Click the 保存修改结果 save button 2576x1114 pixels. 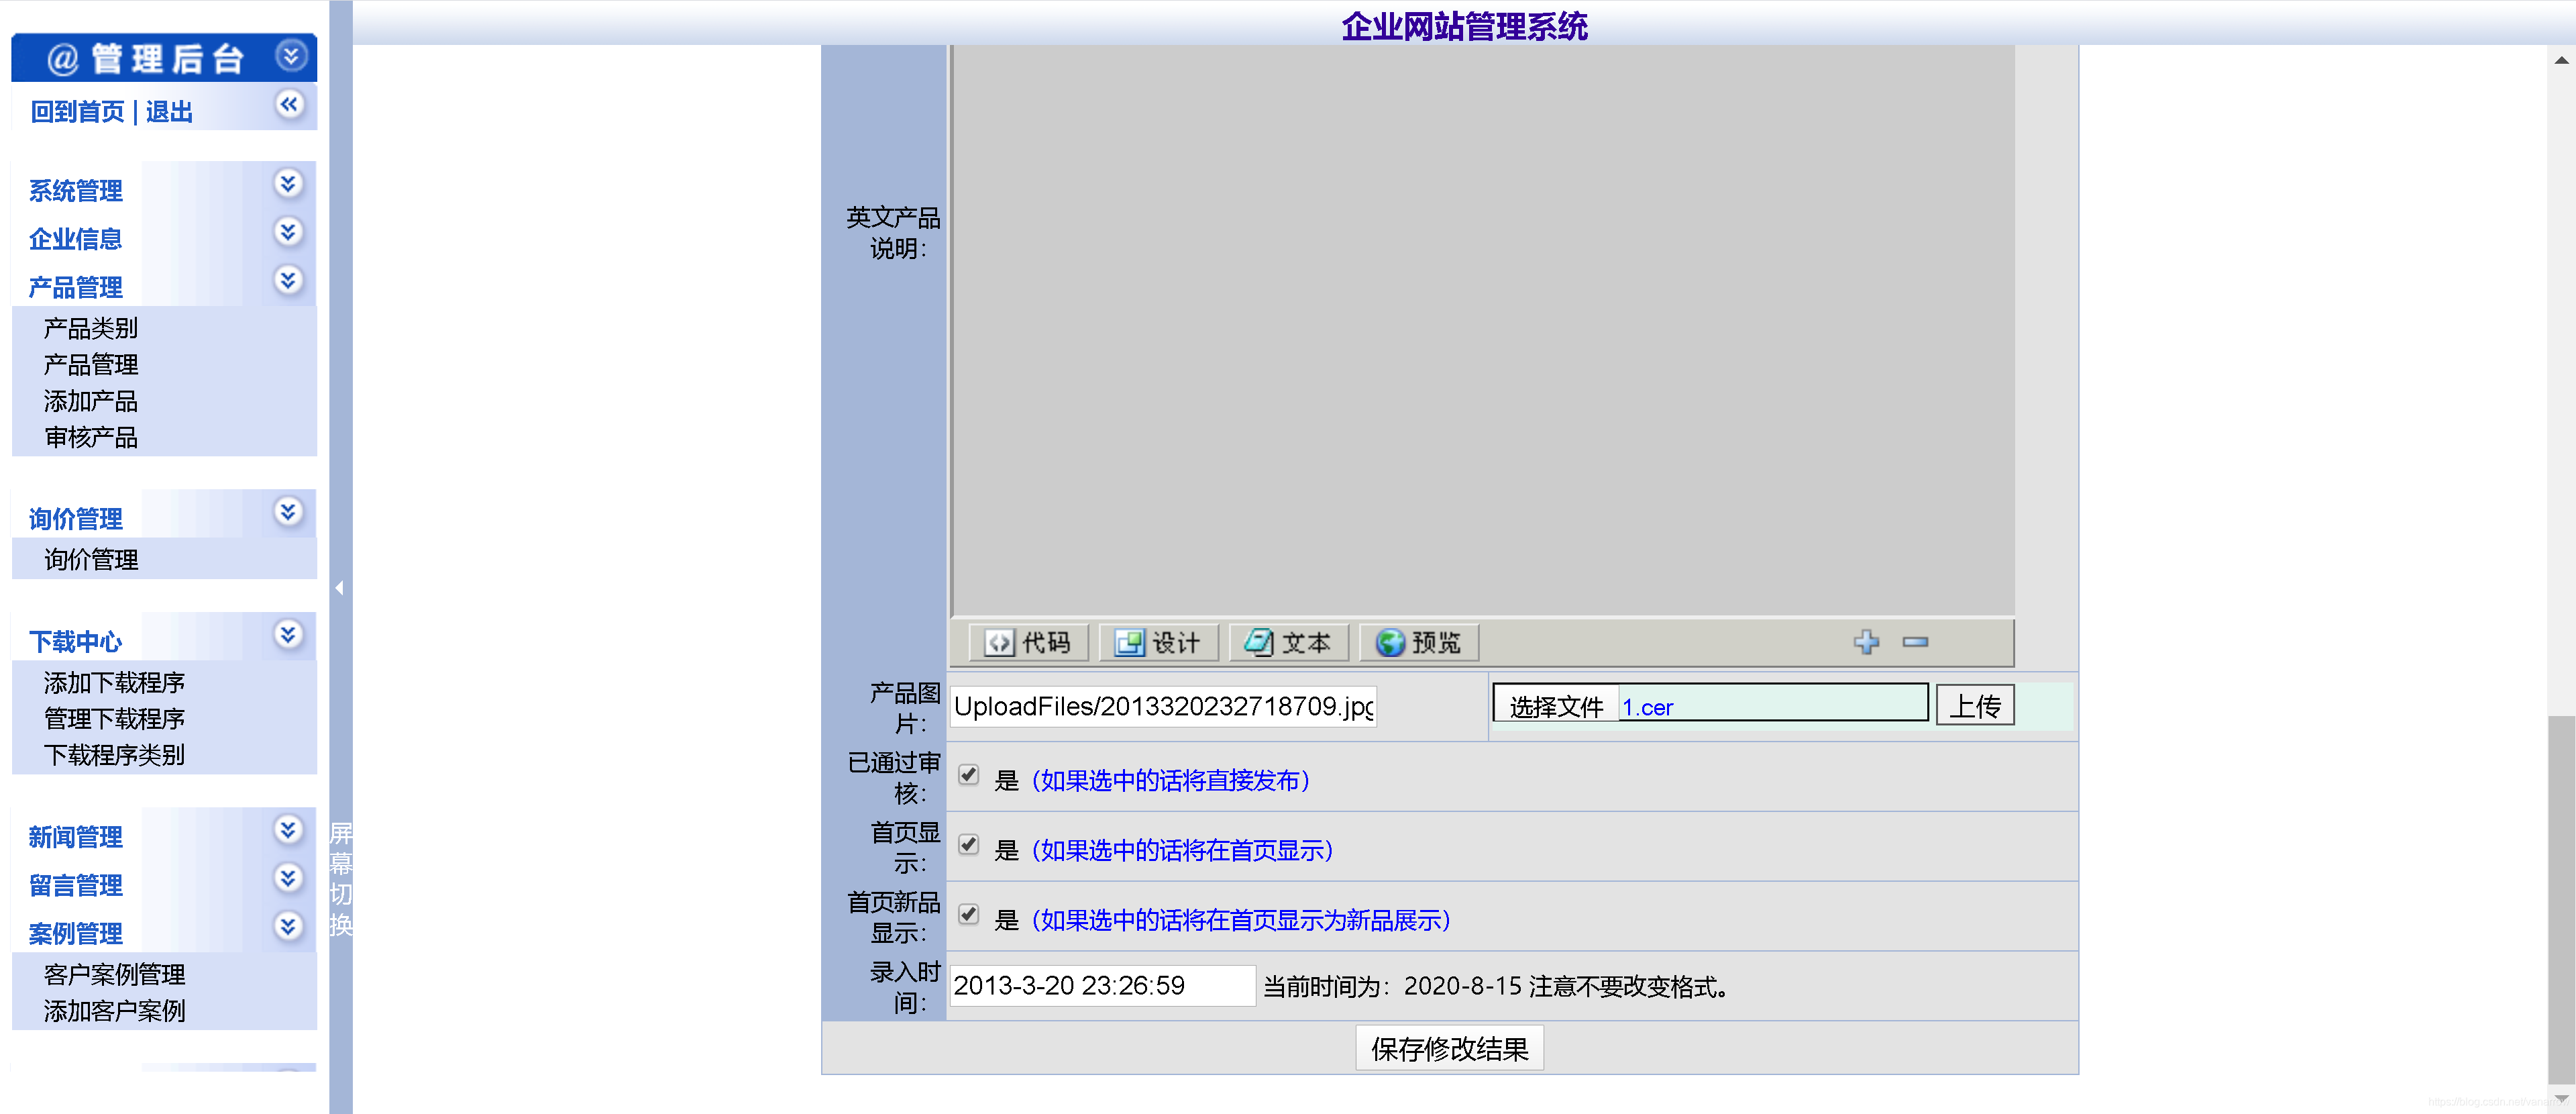pos(1449,1048)
